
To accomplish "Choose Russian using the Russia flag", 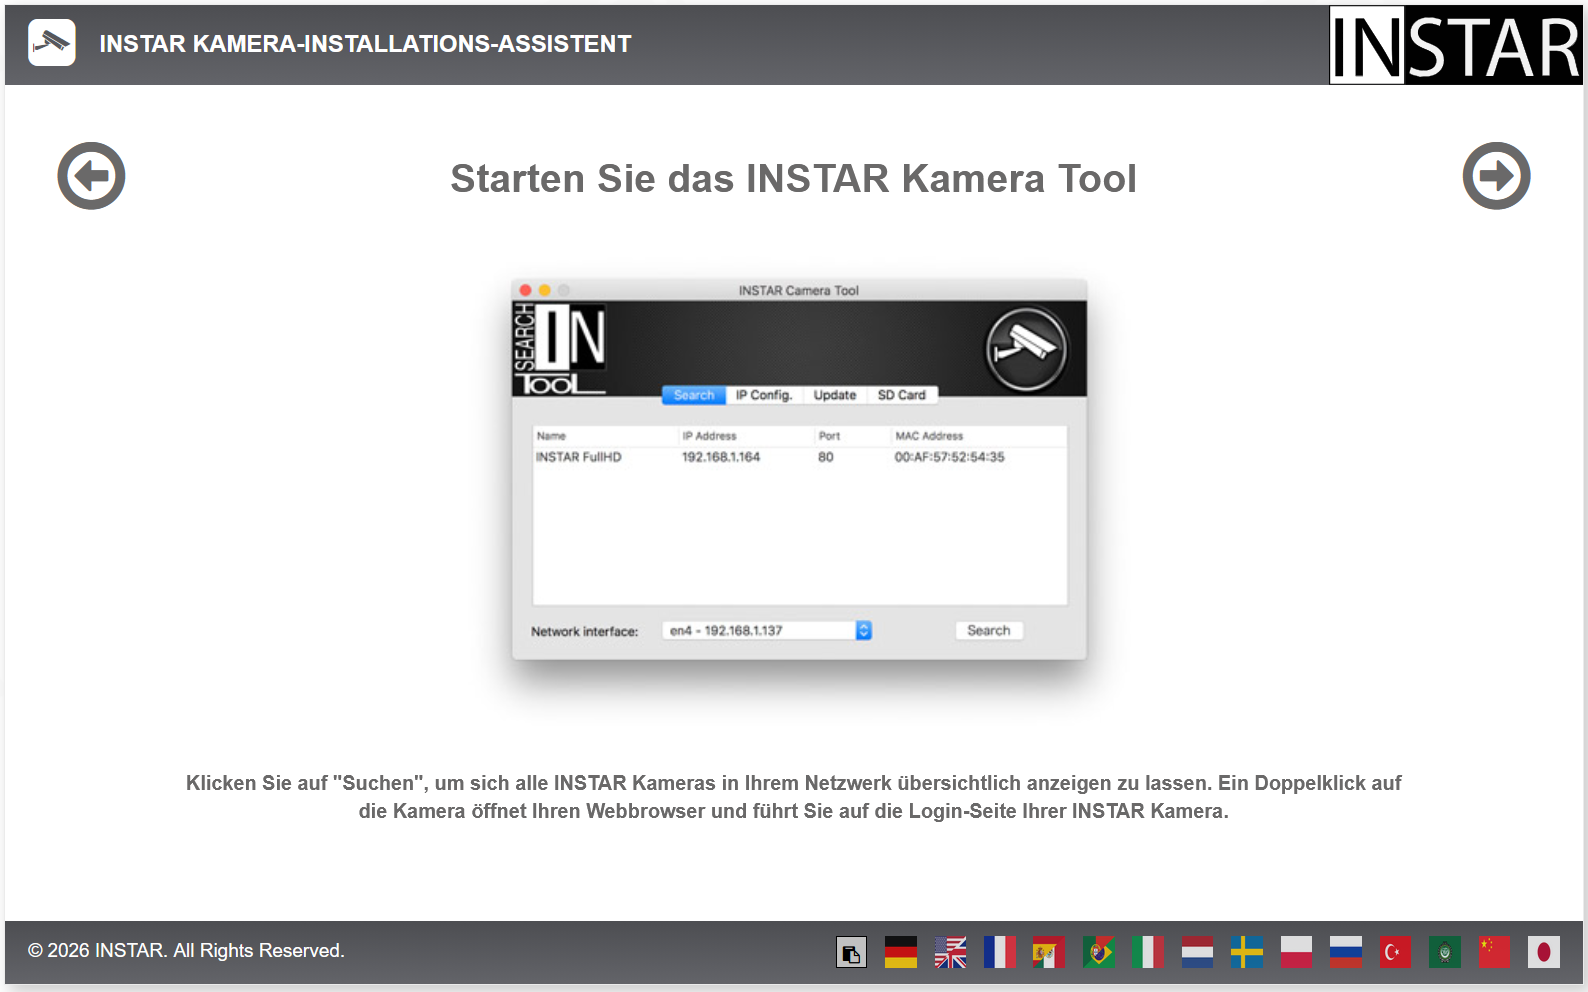I will (x=1346, y=952).
